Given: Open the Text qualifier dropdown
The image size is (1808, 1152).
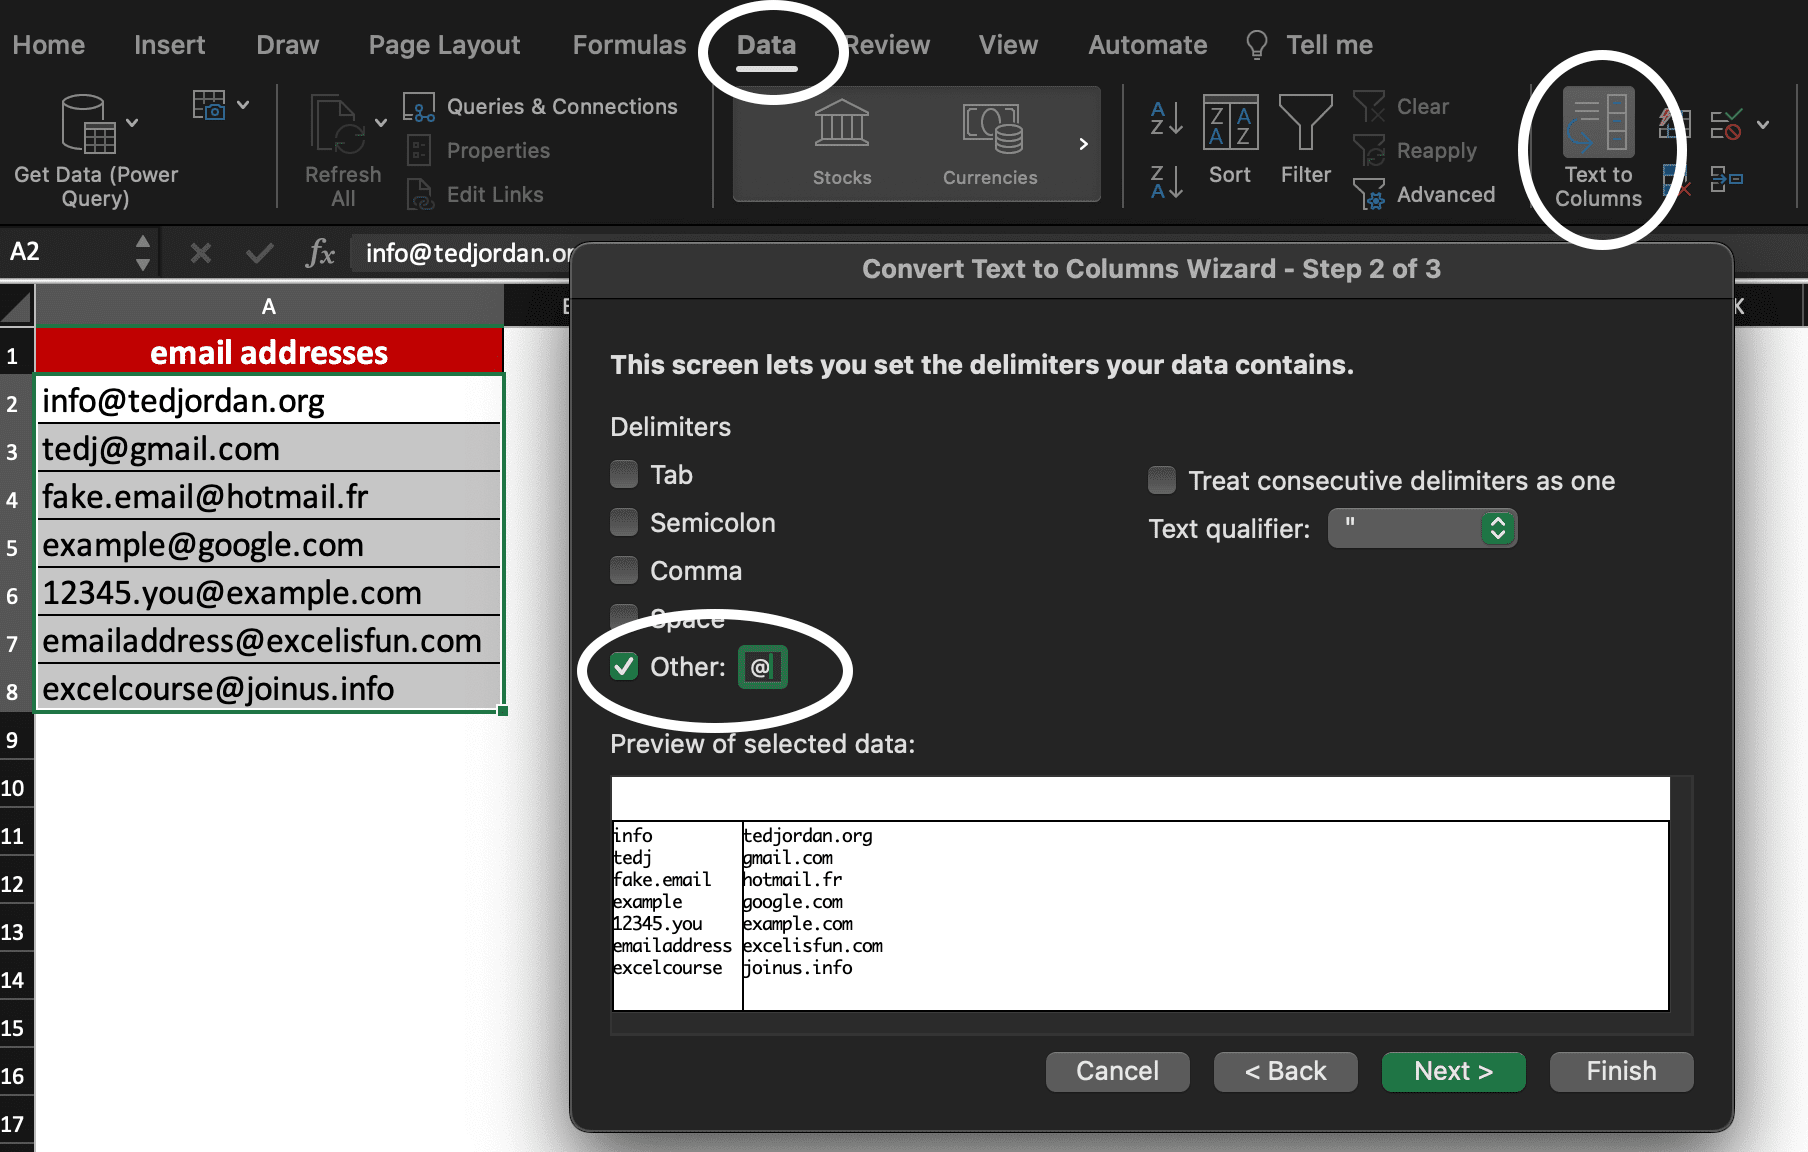Looking at the screenshot, I should click(1495, 528).
